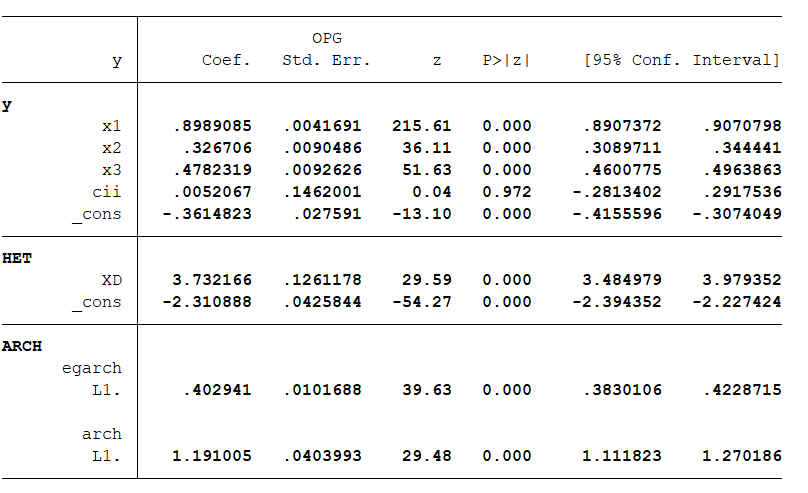Click the OPG label above Std. Err.
The width and height of the screenshot is (808, 493).
pyautogui.click(x=327, y=38)
